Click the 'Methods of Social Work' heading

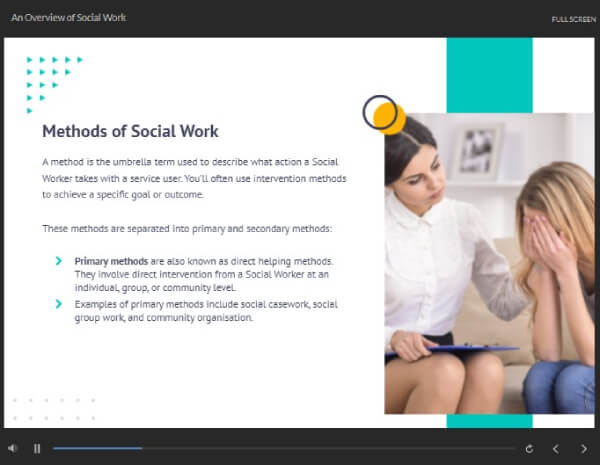coord(130,131)
